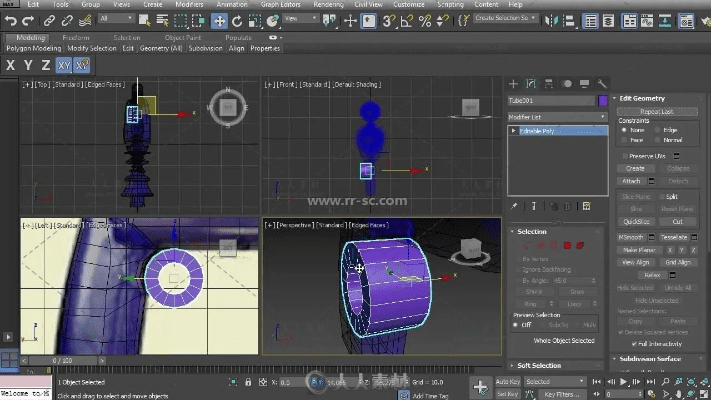This screenshot has width=711, height=400.
Task: Select the Rotate tool in toolbar
Action: [238, 21]
